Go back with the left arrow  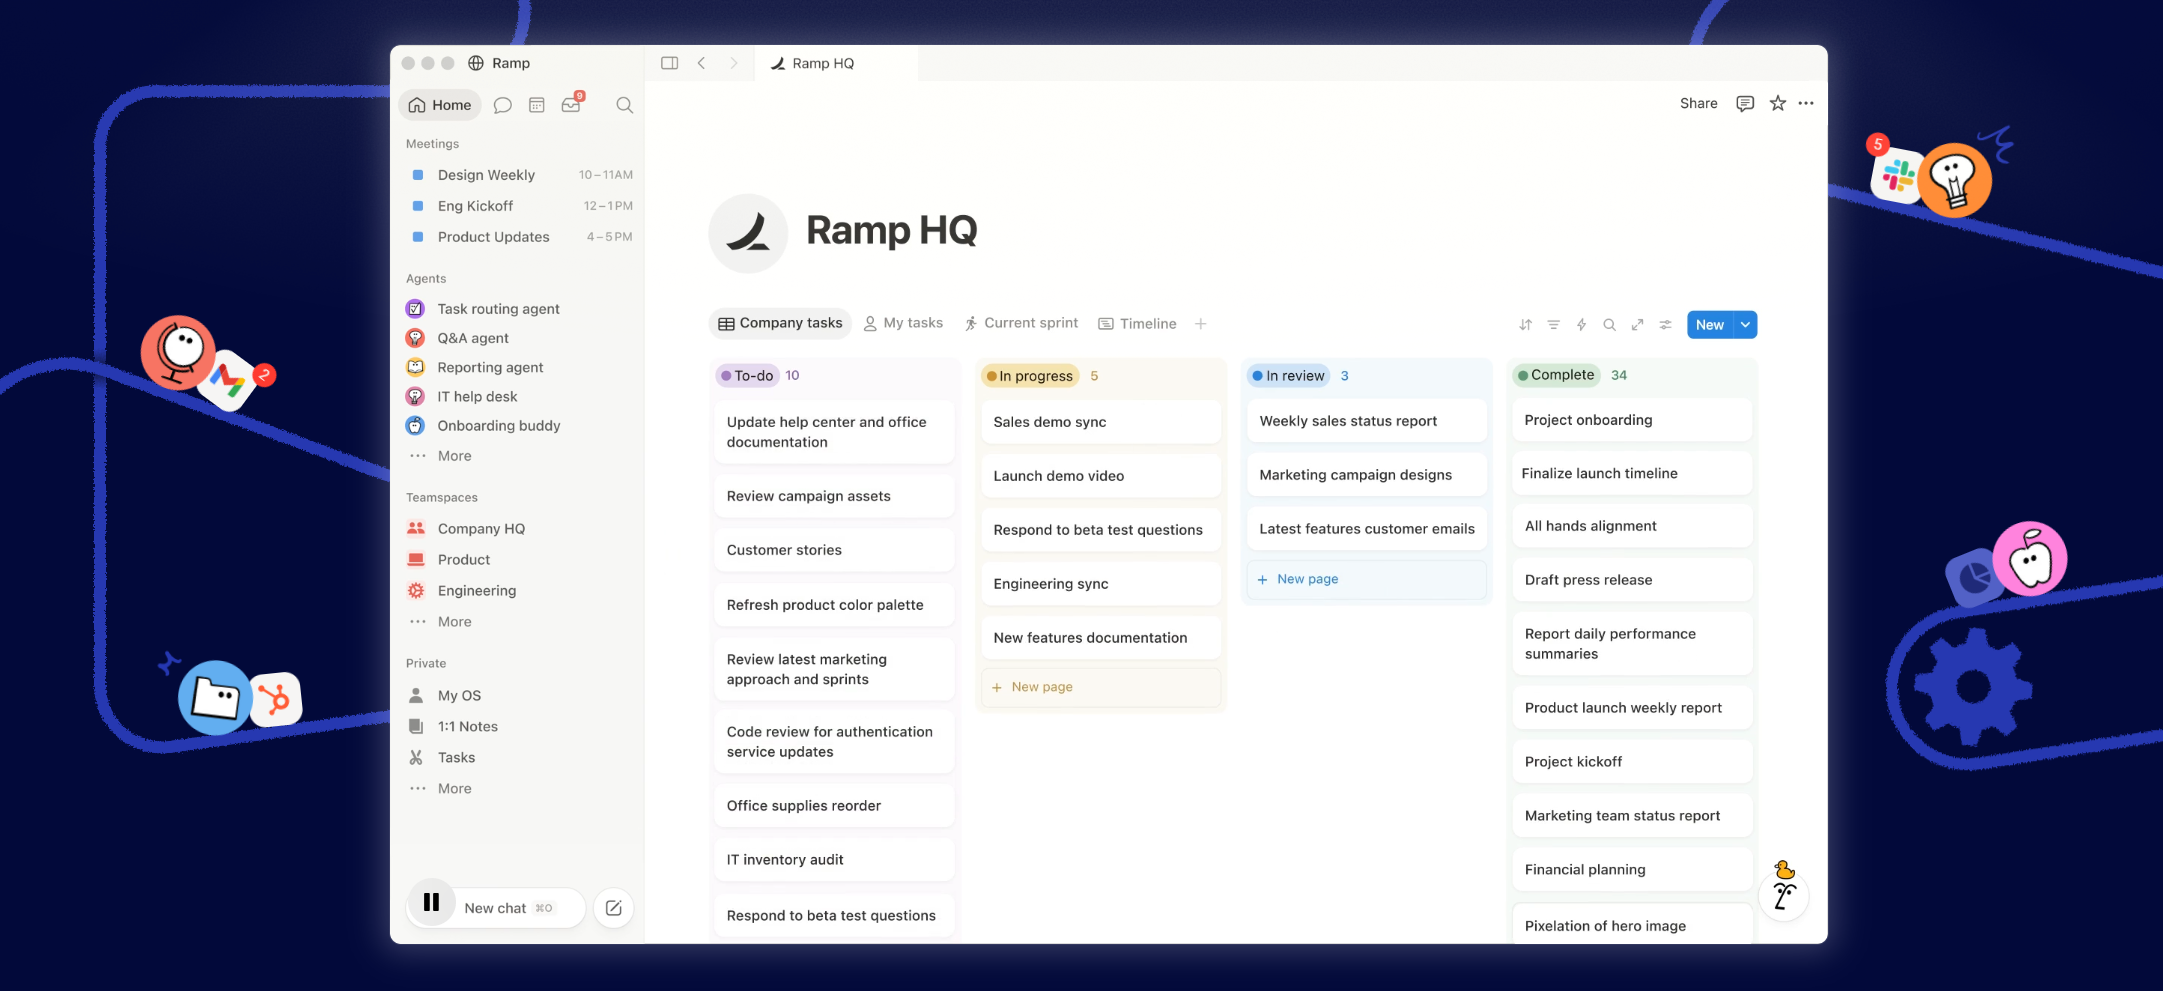click(702, 63)
